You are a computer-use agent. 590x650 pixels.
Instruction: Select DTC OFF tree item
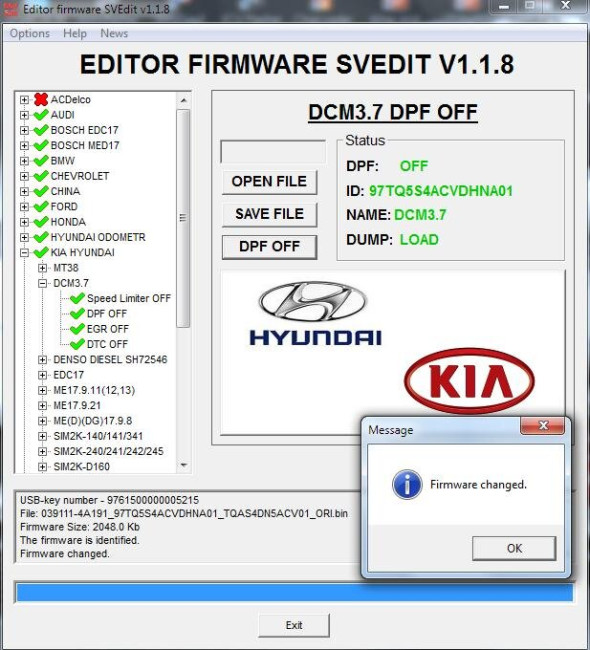pyautogui.click(x=107, y=344)
